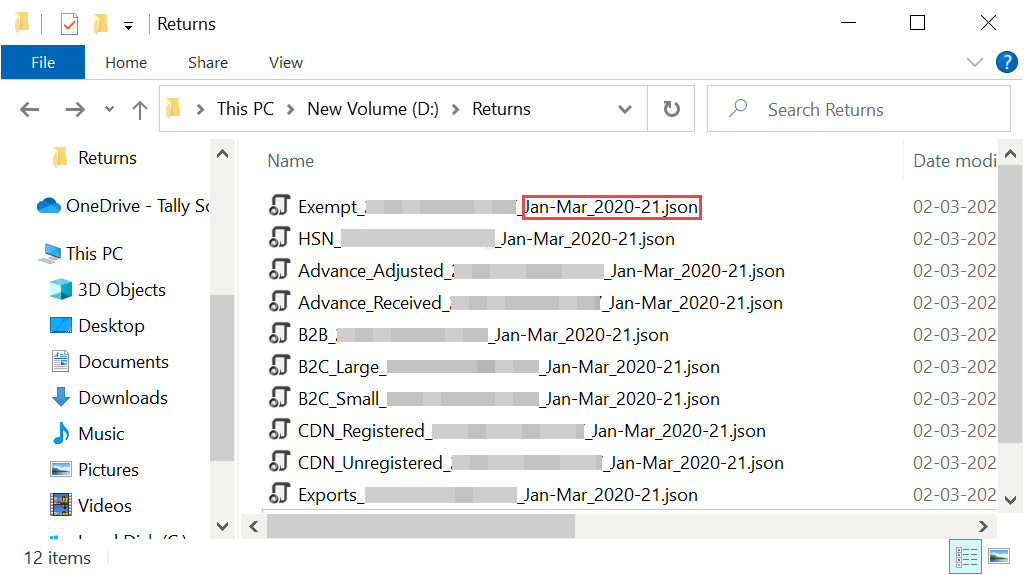This screenshot has height=575, width=1024.
Task: Click file list scroll down arrow
Action: pyautogui.click(x=1010, y=501)
